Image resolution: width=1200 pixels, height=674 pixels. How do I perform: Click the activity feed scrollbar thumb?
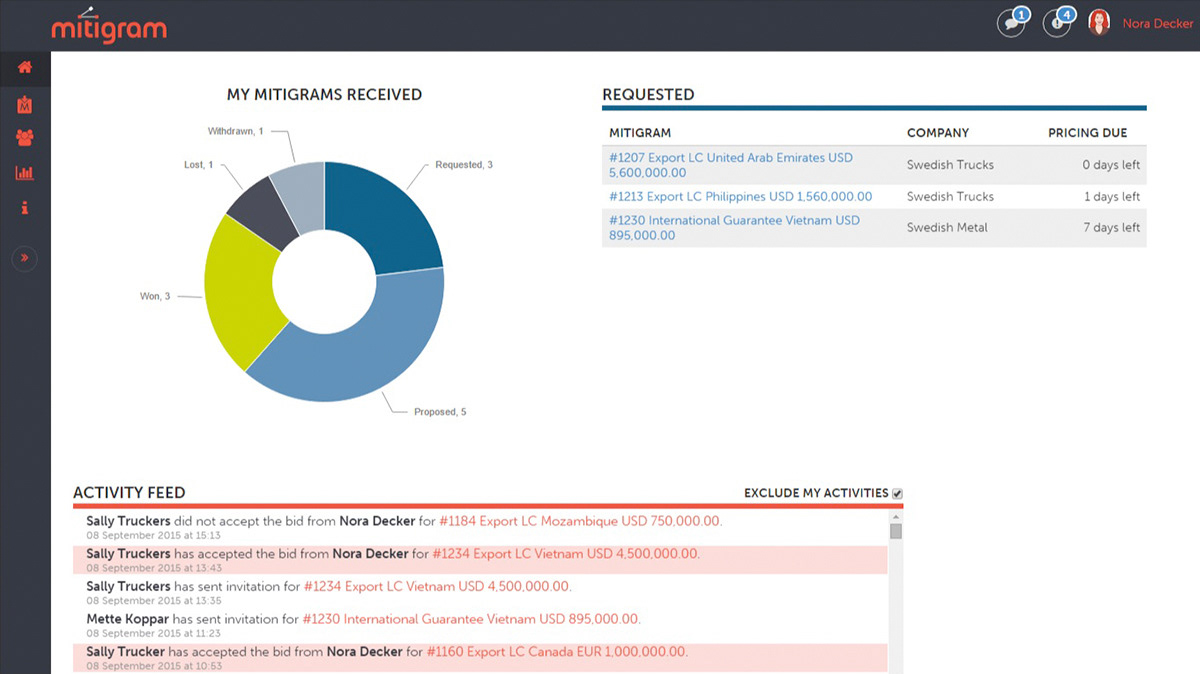[x=896, y=531]
